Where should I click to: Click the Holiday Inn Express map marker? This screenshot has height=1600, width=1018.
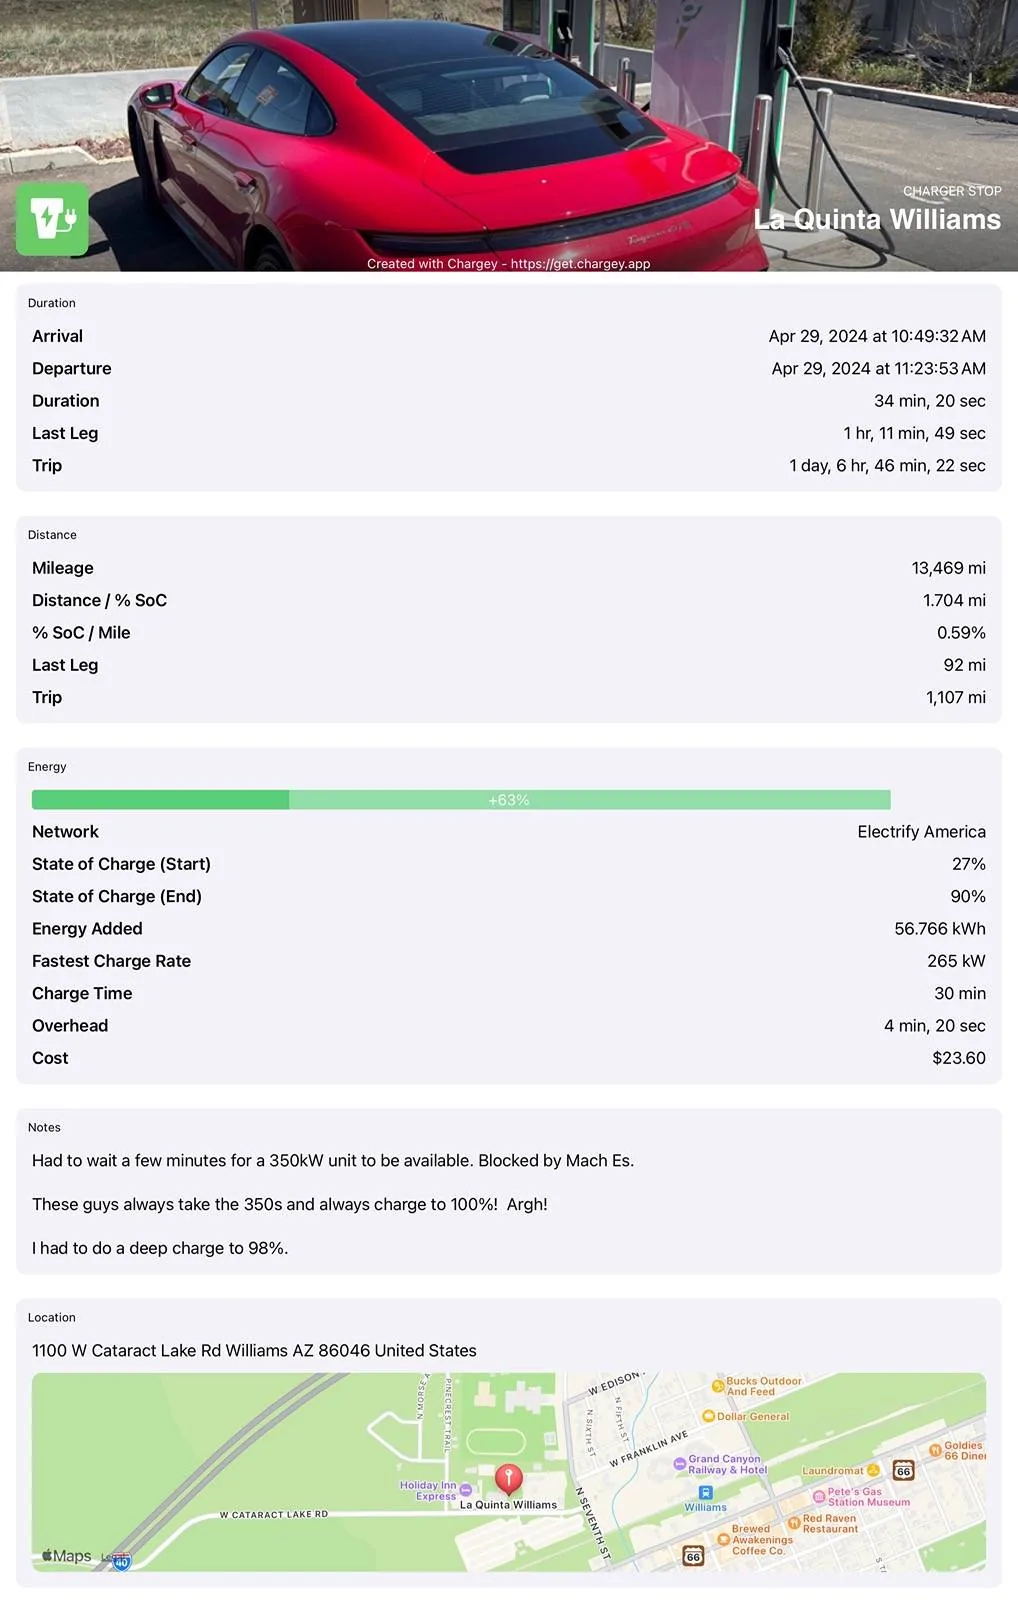pos(465,1490)
